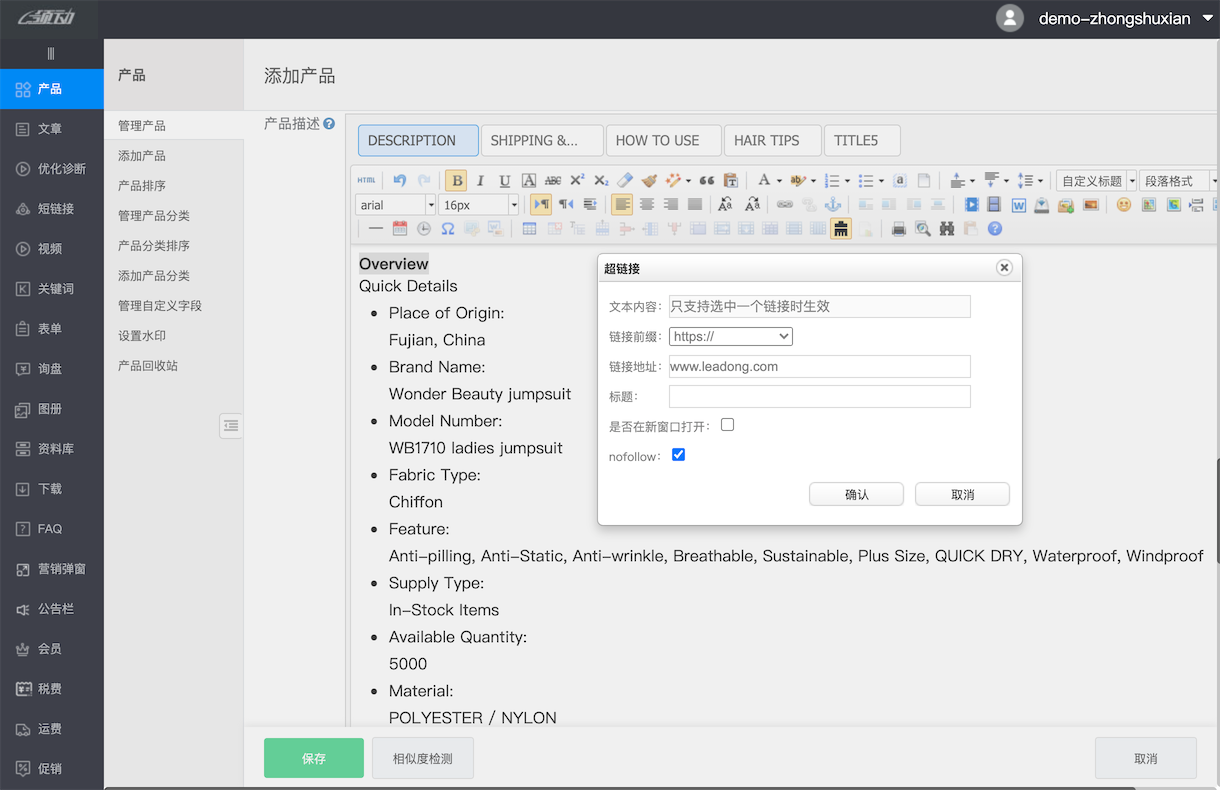Click the print icon in editor
This screenshot has height=790, width=1220.
pos(898,229)
